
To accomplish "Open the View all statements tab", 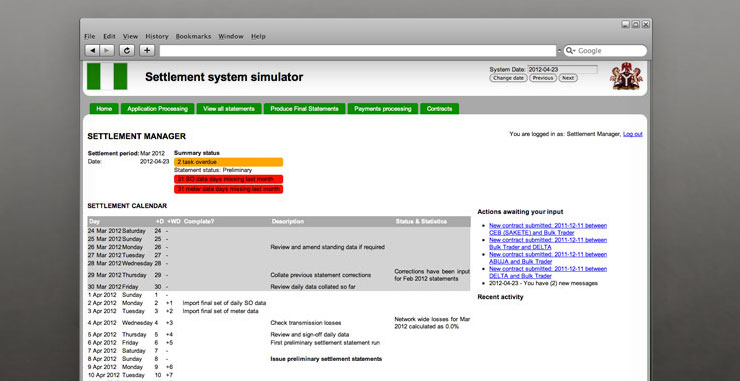I will tap(229, 109).
